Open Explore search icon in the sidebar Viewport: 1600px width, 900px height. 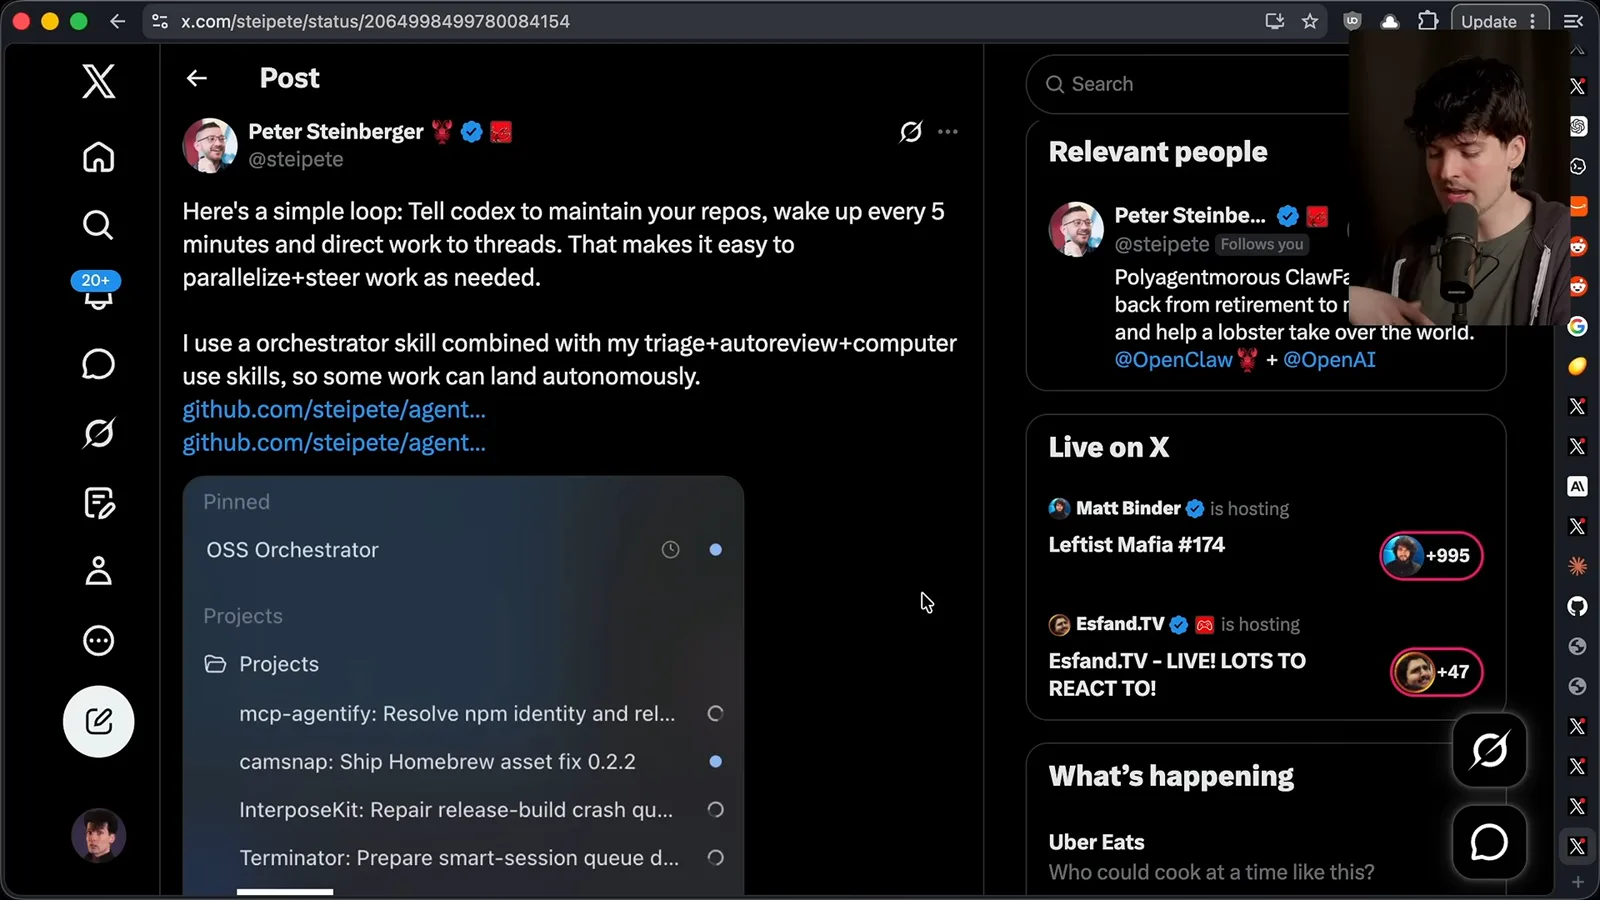pyautogui.click(x=98, y=225)
